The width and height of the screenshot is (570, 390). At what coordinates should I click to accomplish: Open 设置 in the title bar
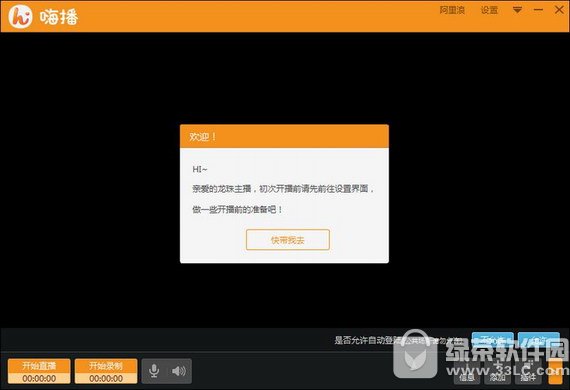click(489, 10)
